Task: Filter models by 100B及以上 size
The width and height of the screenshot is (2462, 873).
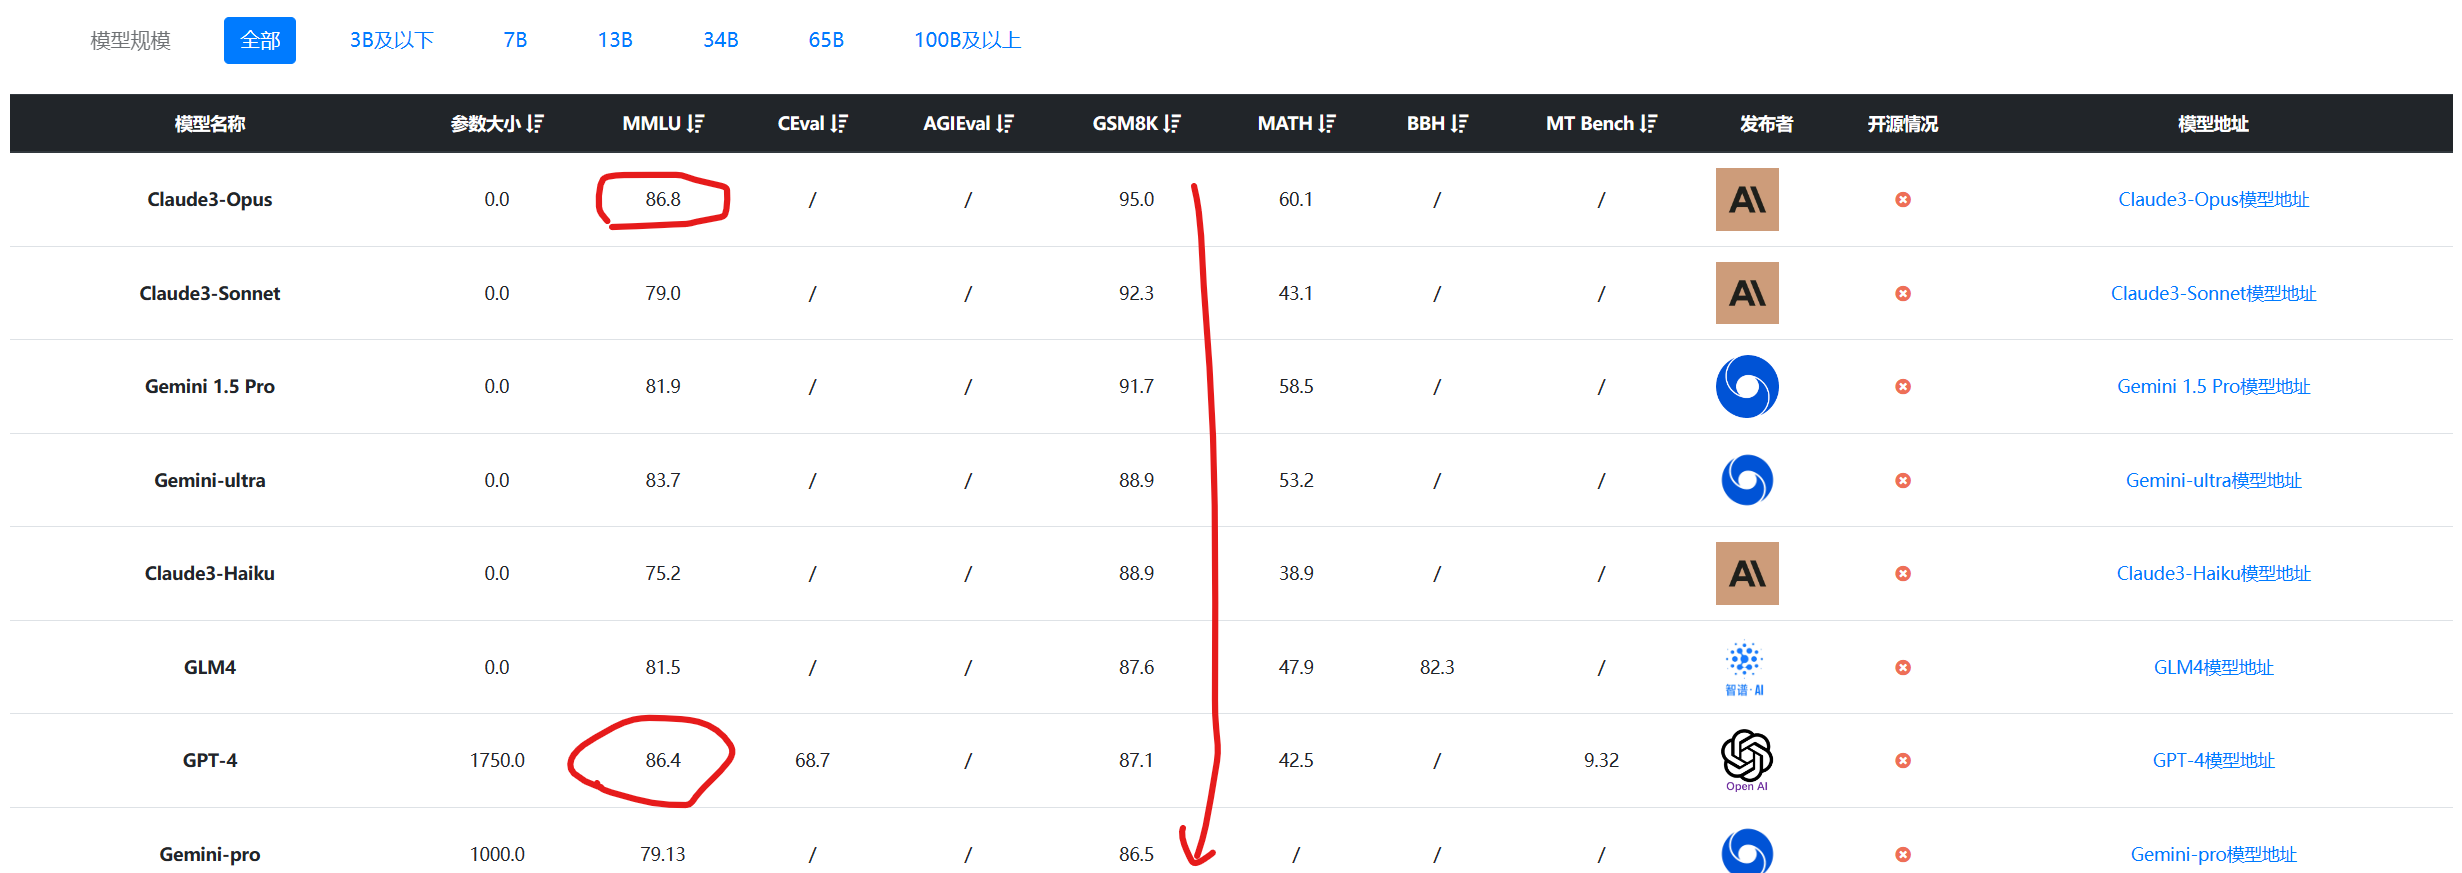Action: tap(967, 40)
